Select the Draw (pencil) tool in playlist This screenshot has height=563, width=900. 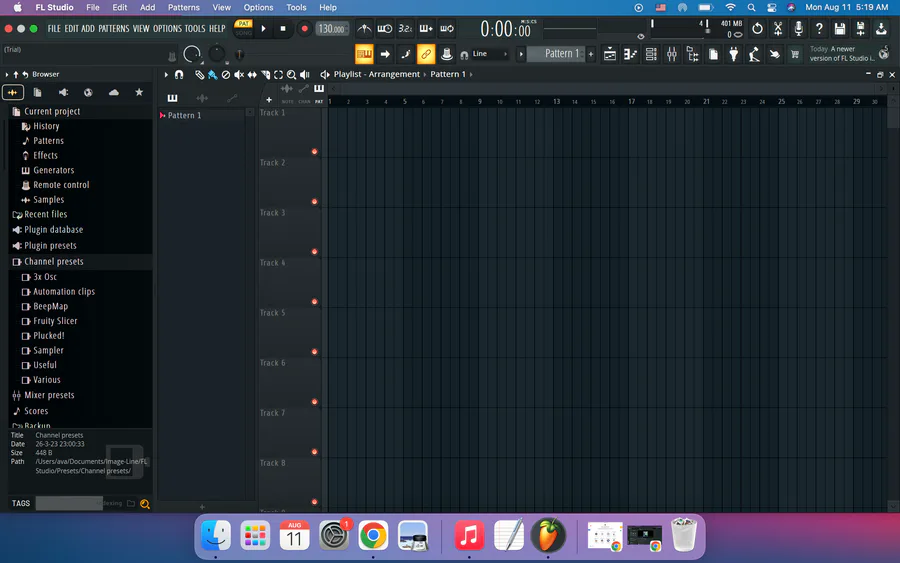click(199, 75)
